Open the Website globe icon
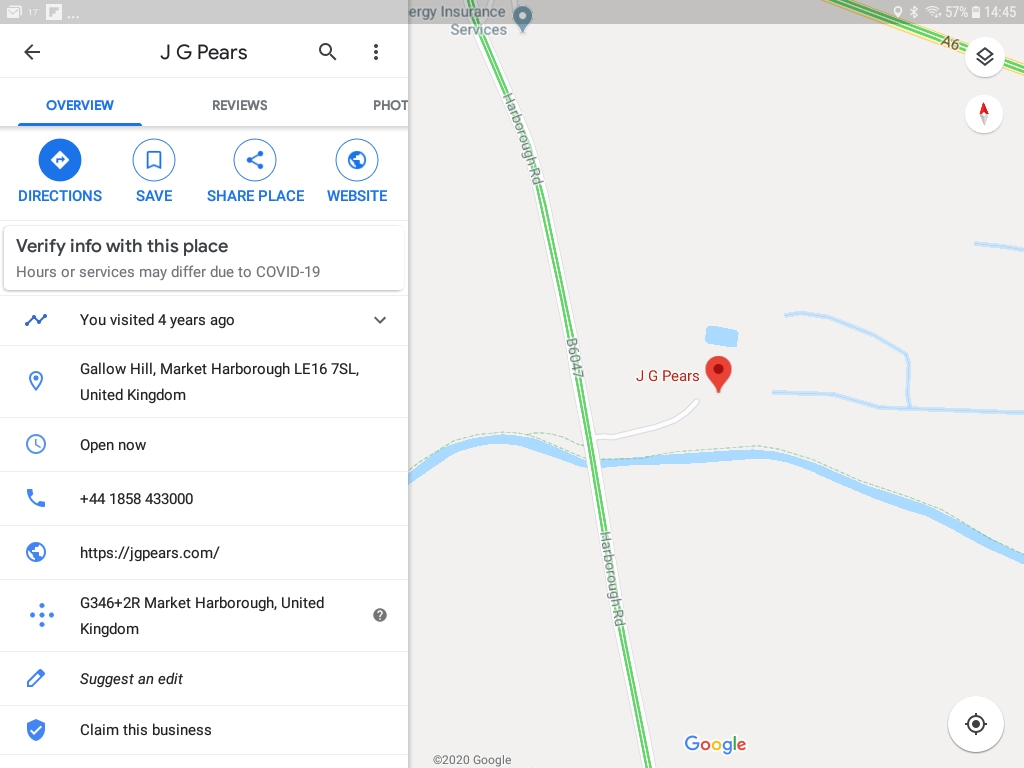The width and height of the screenshot is (1024, 768). [x=357, y=160]
